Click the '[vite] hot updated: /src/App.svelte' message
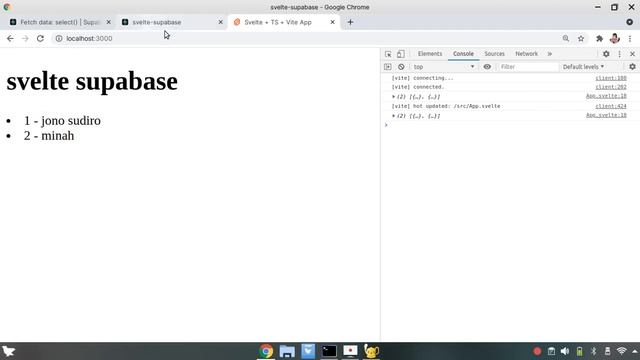640x360 pixels. (446, 106)
